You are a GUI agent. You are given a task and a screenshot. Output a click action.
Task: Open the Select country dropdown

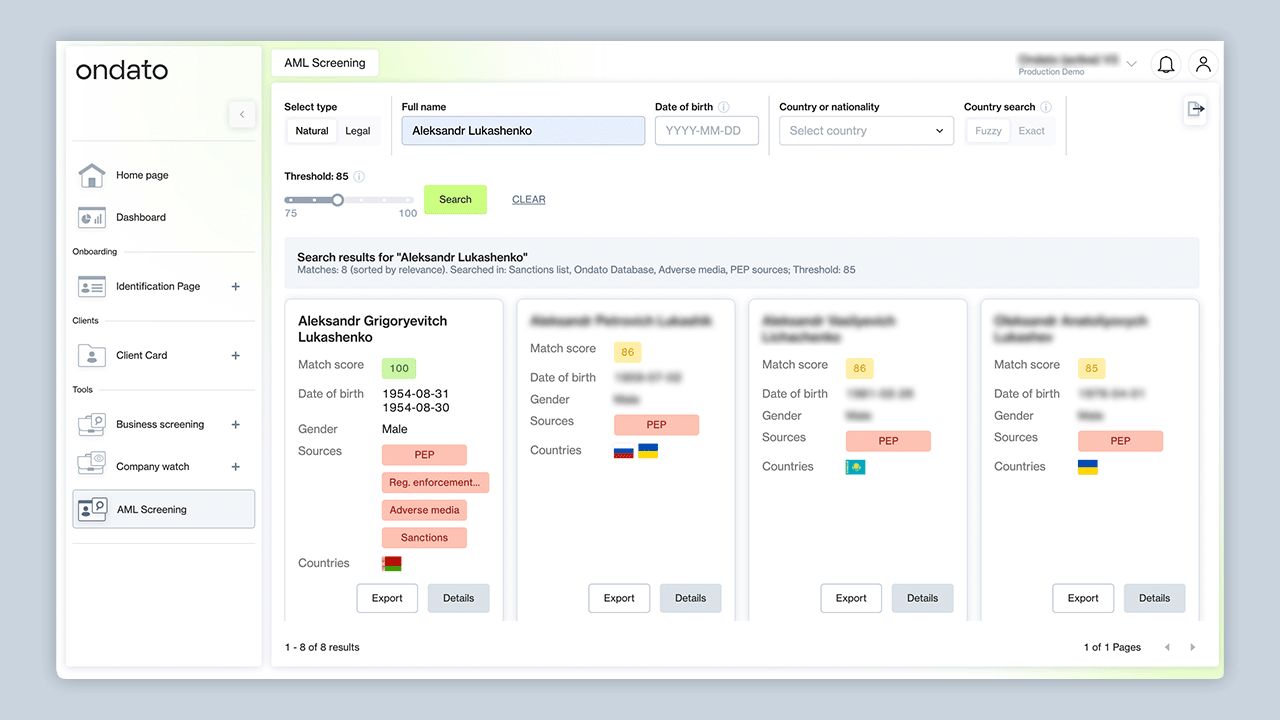(x=866, y=131)
